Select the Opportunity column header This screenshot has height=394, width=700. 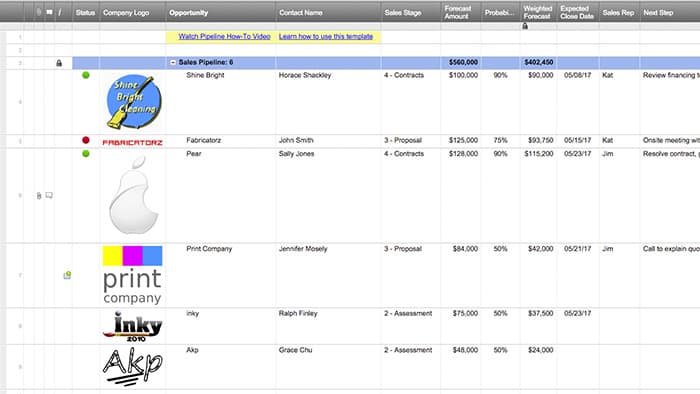click(221, 12)
